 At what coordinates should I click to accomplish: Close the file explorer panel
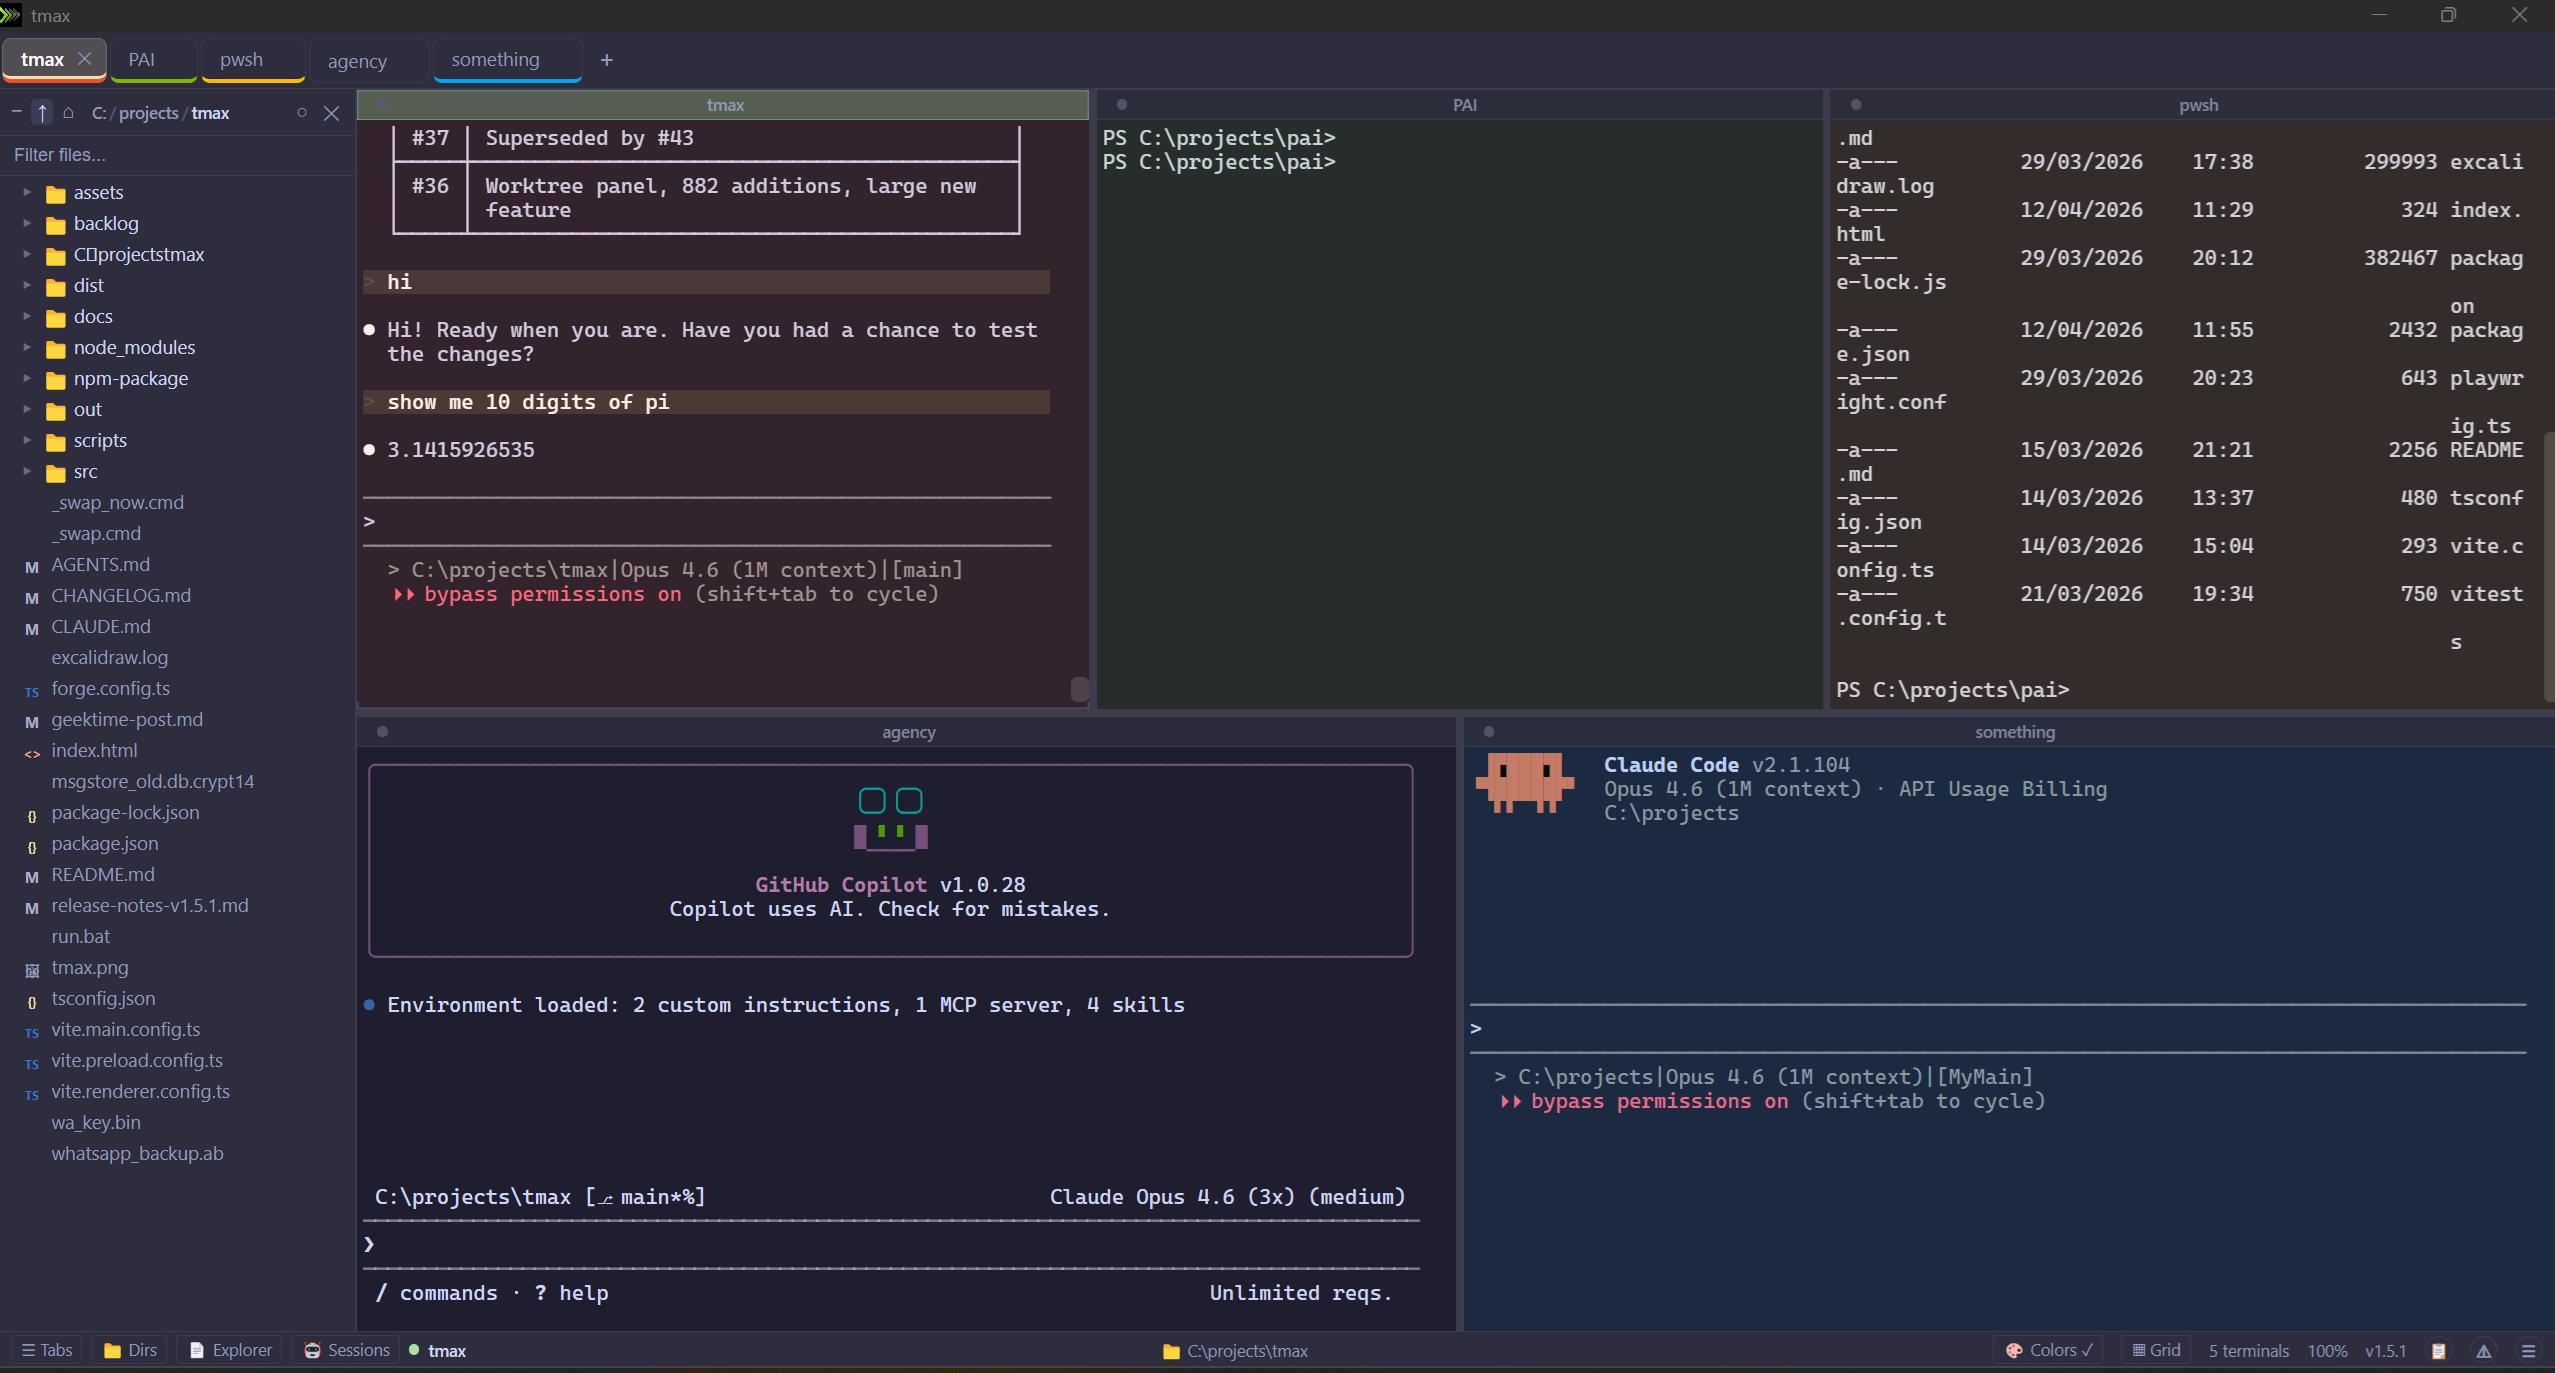[332, 114]
